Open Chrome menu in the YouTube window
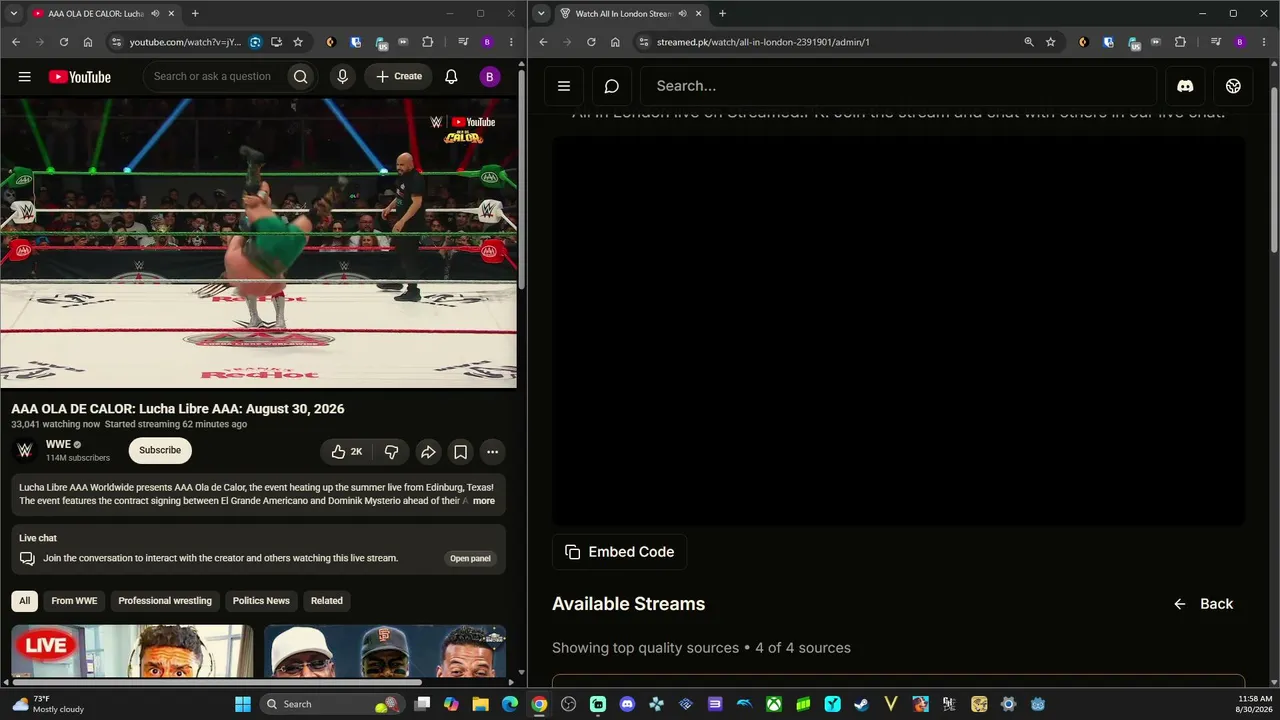Image resolution: width=1280 pixels, height=720 pixels. (511, 42)
